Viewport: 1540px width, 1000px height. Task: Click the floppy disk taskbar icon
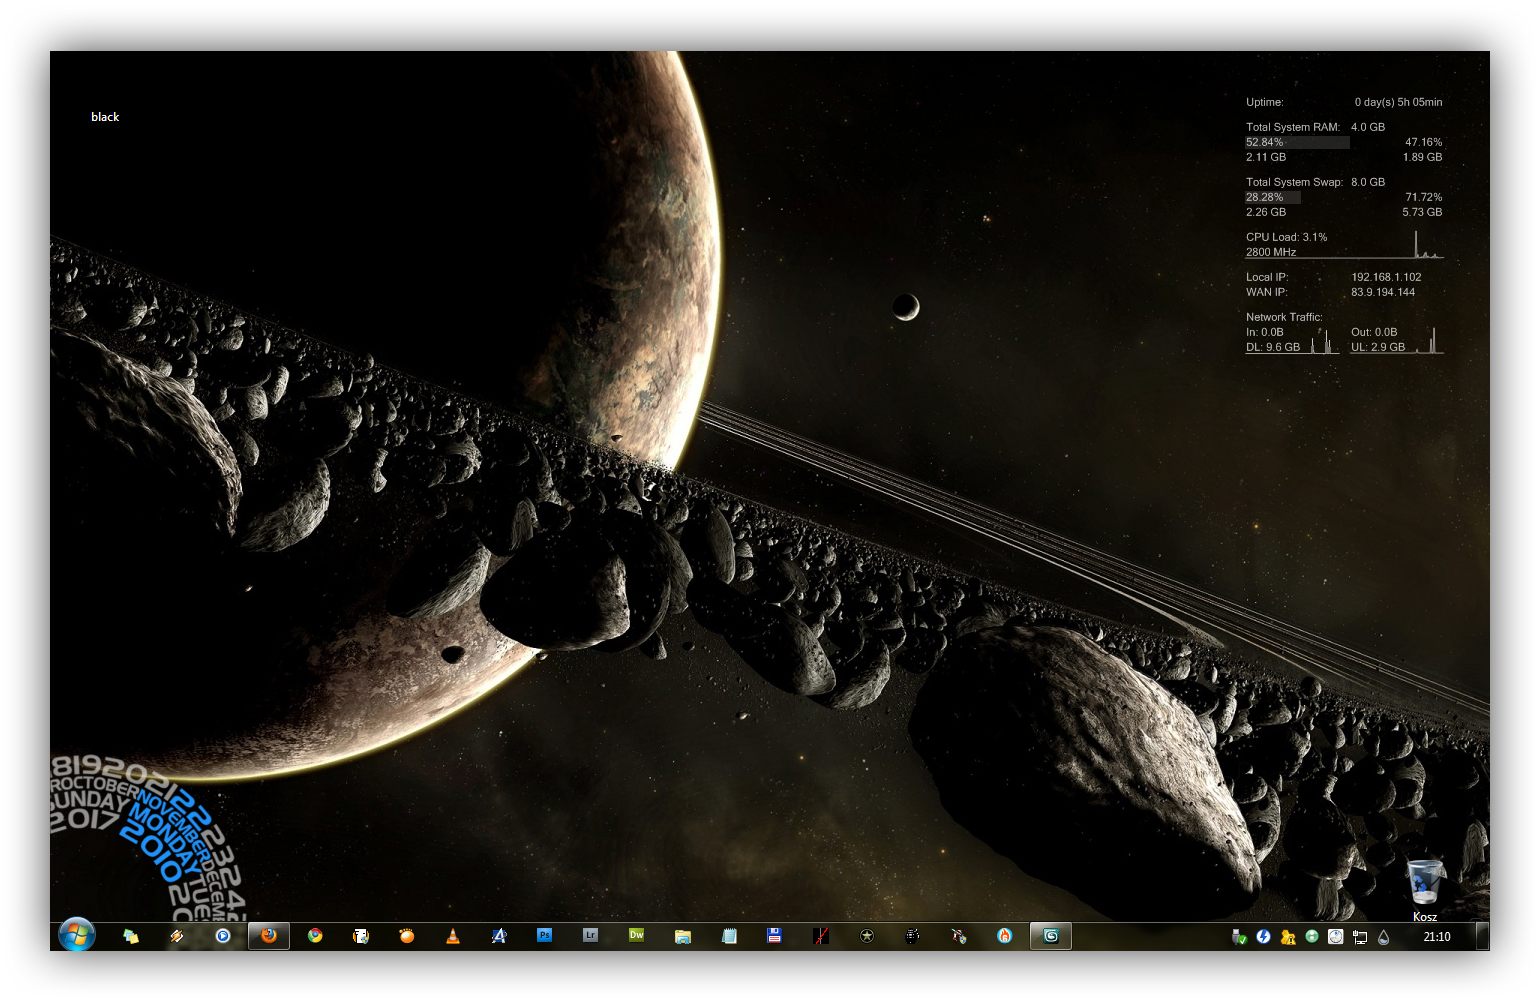click(774, 936)
